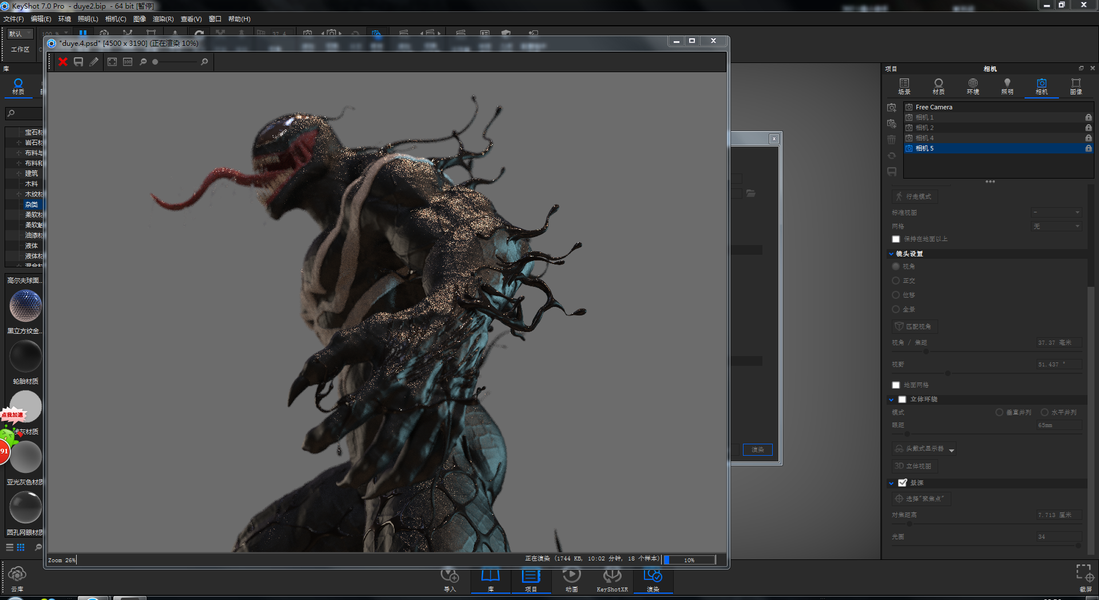The height and width of the screenshot is (600, 1099).
Task: Open the 头戴式显示器 dropdown arrow
Action: (951, 450)
